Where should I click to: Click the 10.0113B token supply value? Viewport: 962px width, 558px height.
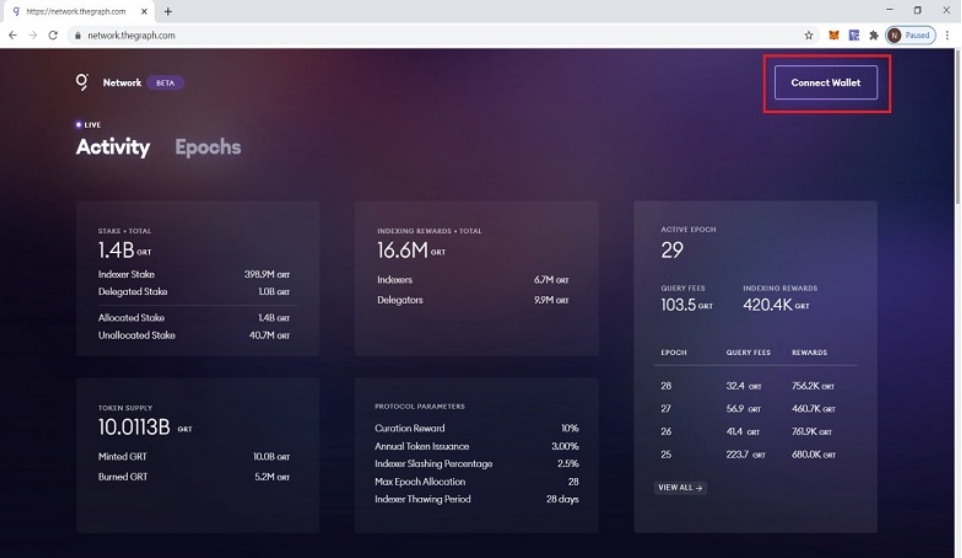click(x=134, y=427)
